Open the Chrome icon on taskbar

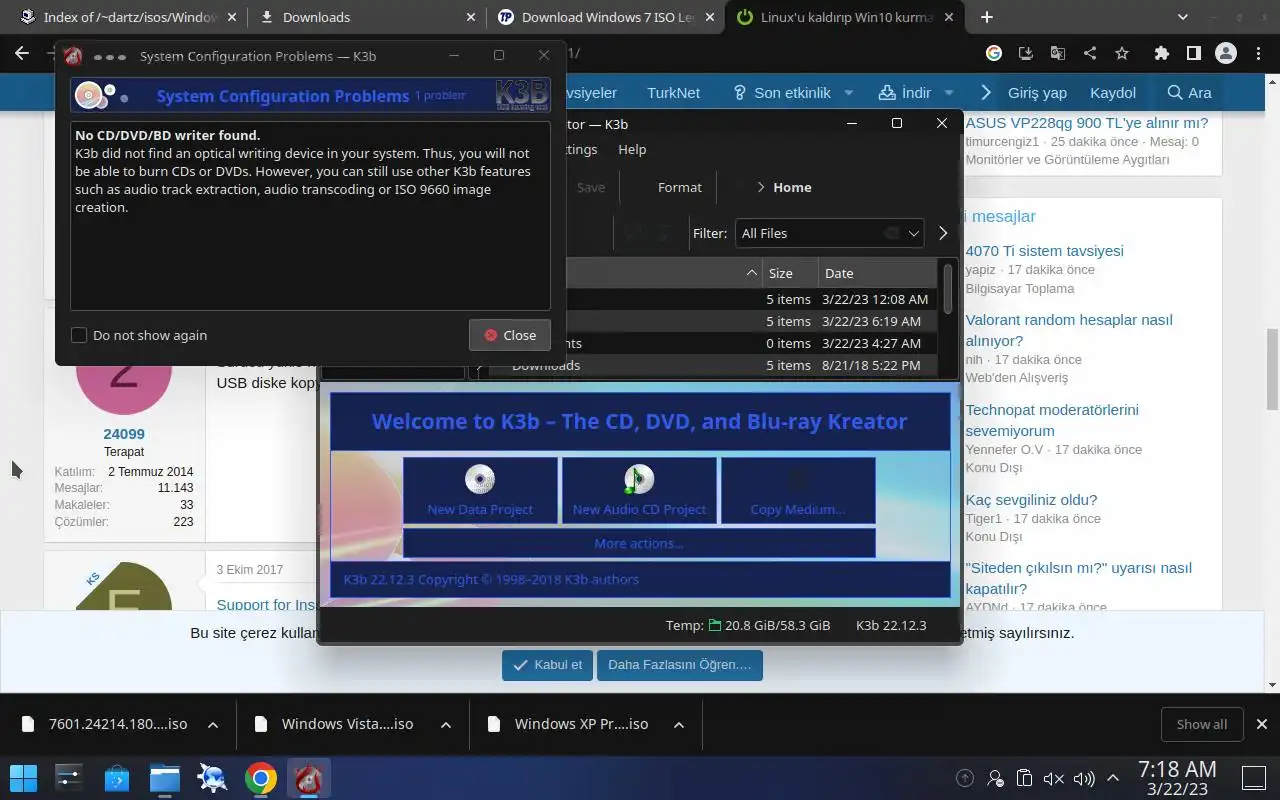coord(261,777)
